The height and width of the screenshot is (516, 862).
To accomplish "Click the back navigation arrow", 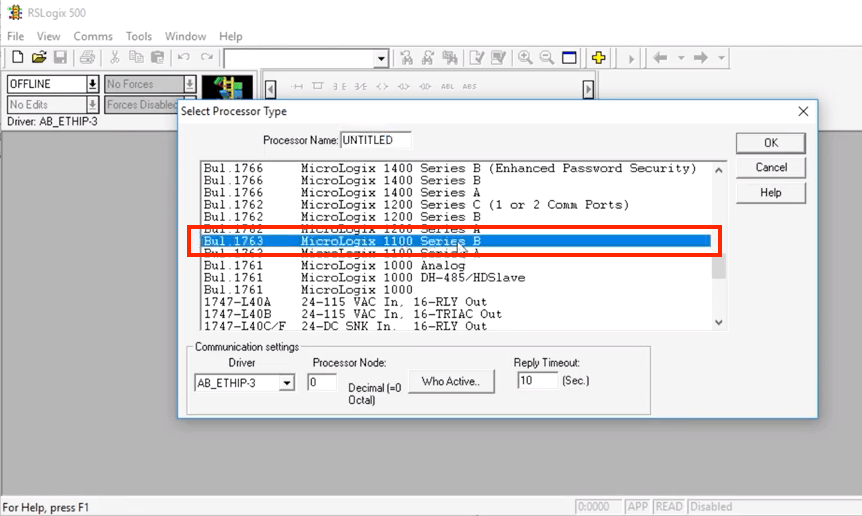I will tap(660, 58).
